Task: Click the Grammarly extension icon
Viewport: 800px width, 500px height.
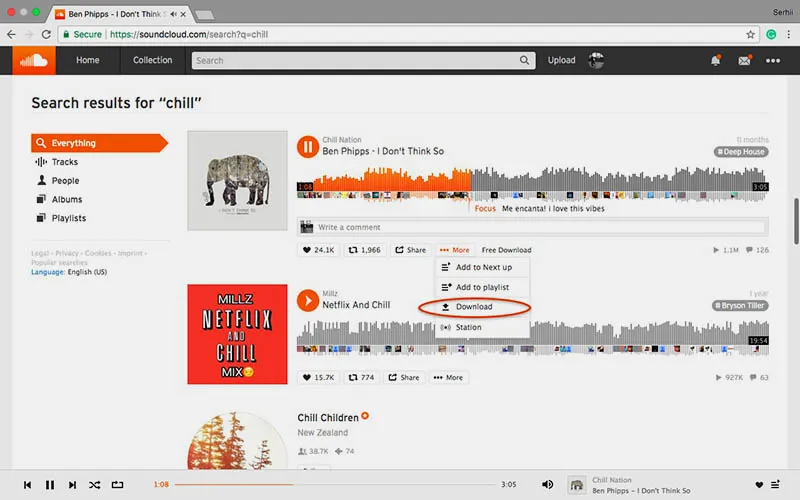Action: pyautogui.click(x=771, y=34)
